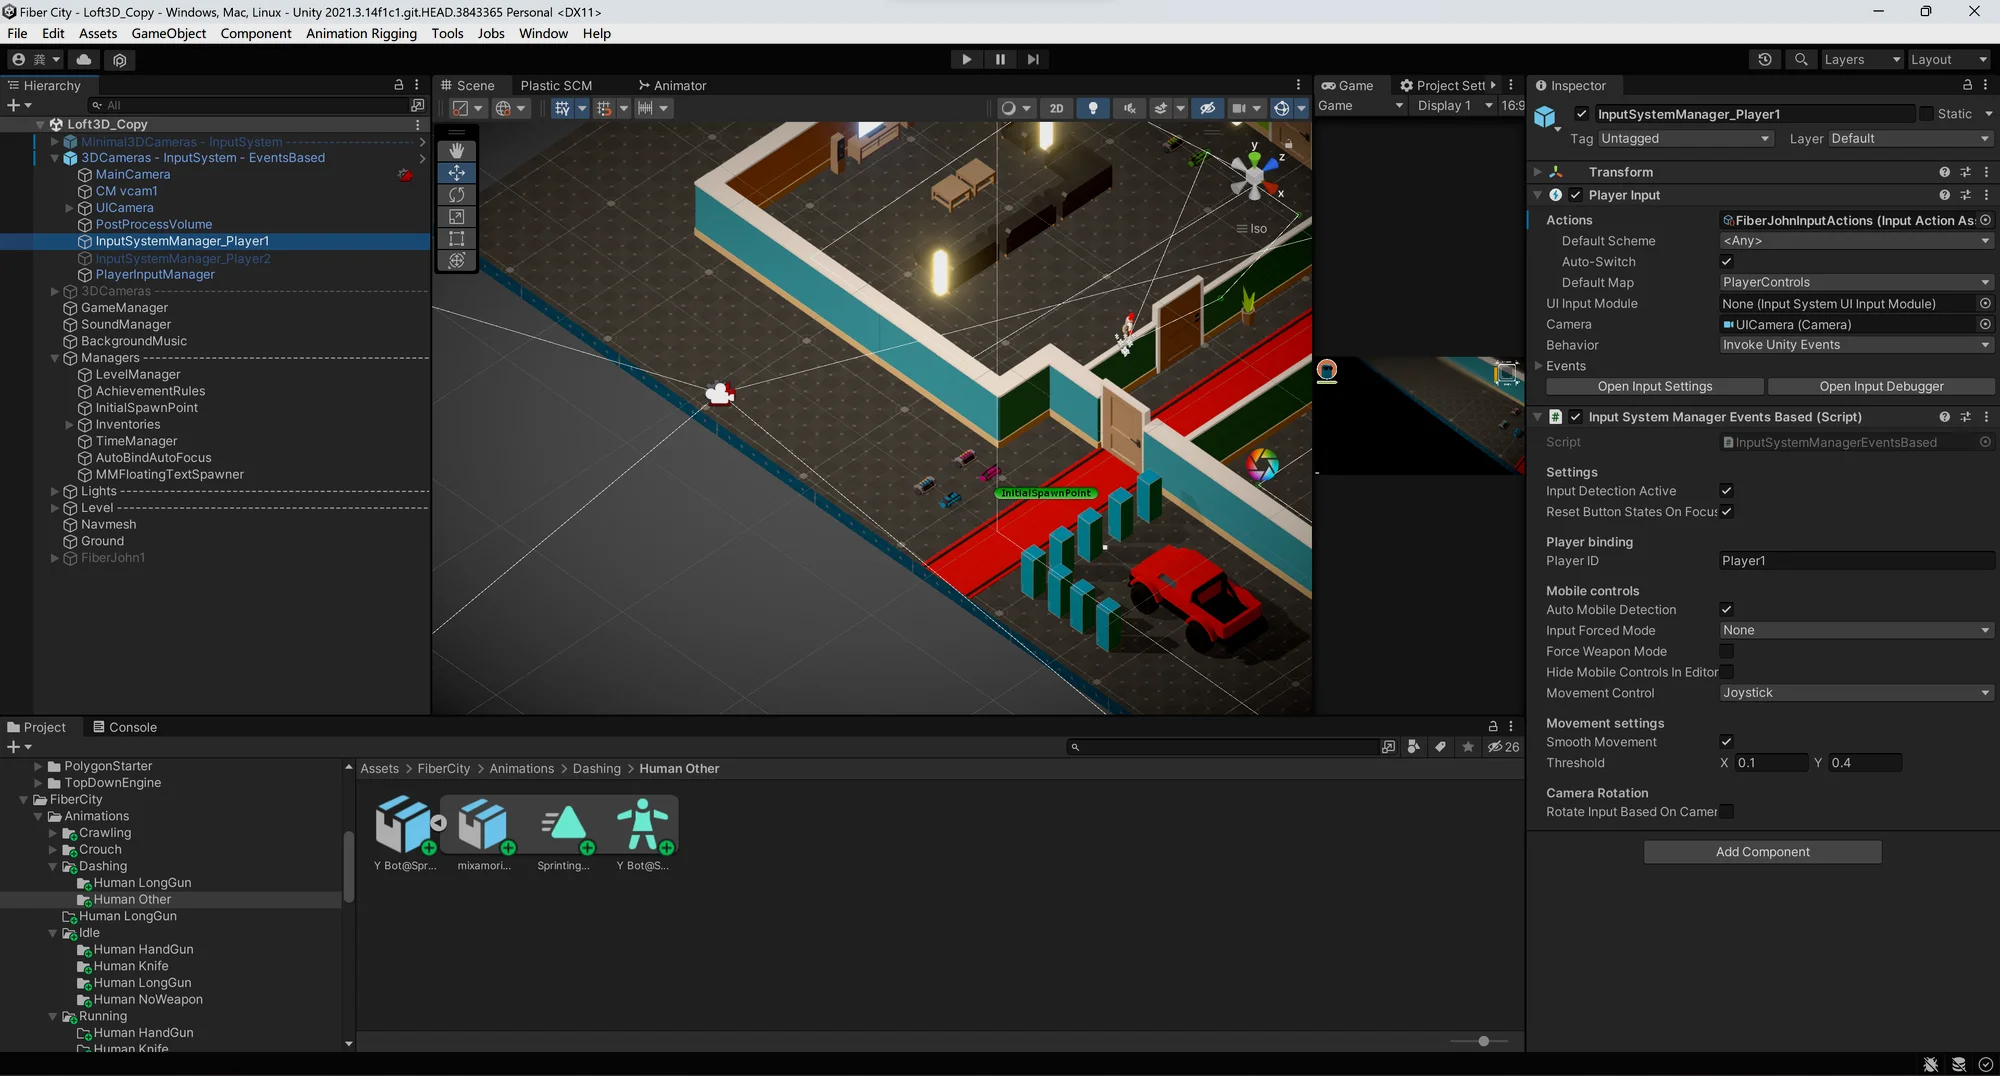Click the Add Component button
This screenshot has width=2000, height=1076.
tap(1762, 852)
